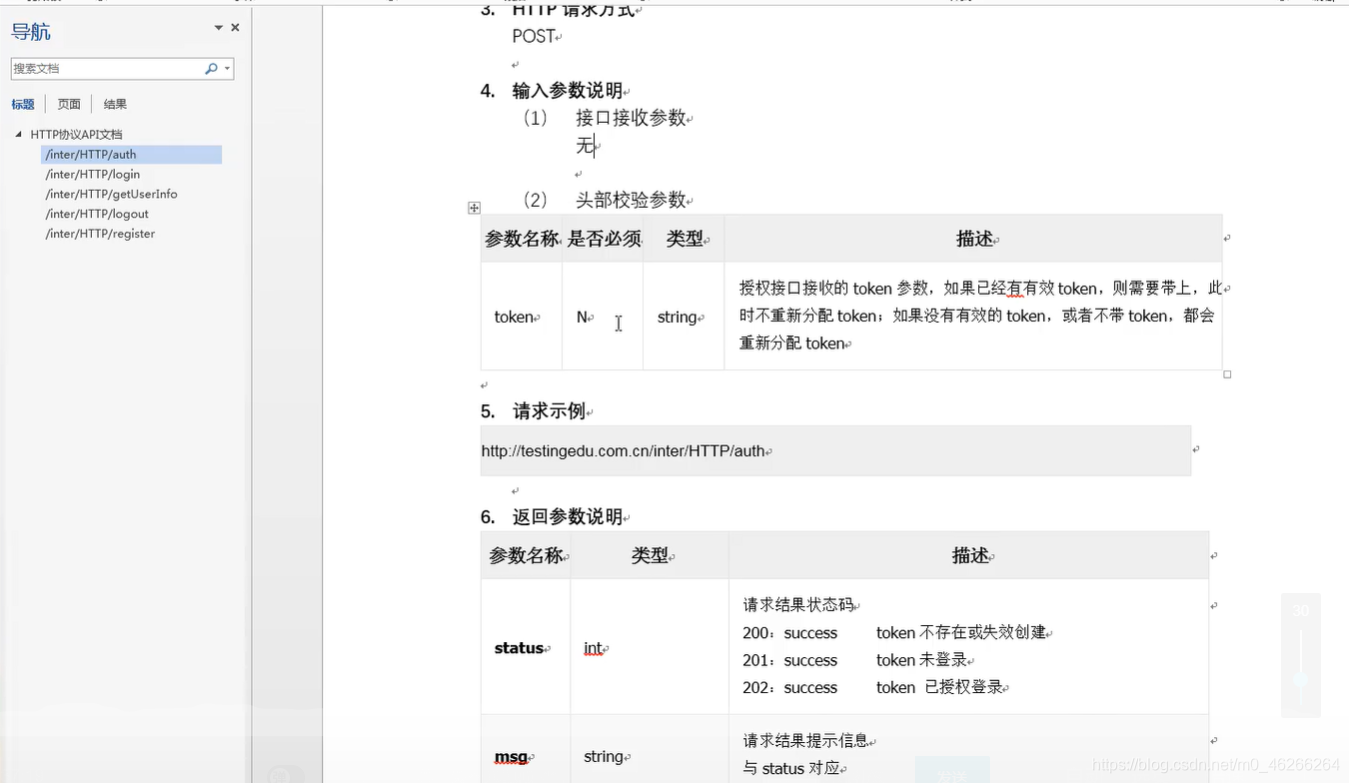Click the 描述 header in first table
The height and width of the screenshot is (783, 1349).
pyautogui.click(x=974, y=239)
